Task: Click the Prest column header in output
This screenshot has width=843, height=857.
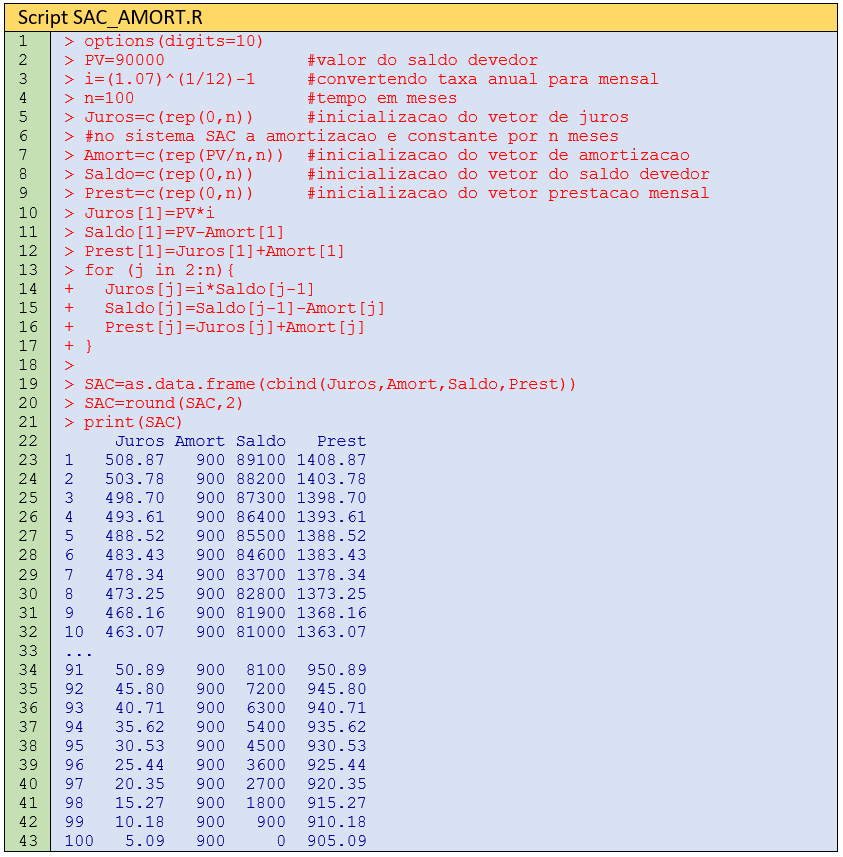Action: tap(341, 441)
